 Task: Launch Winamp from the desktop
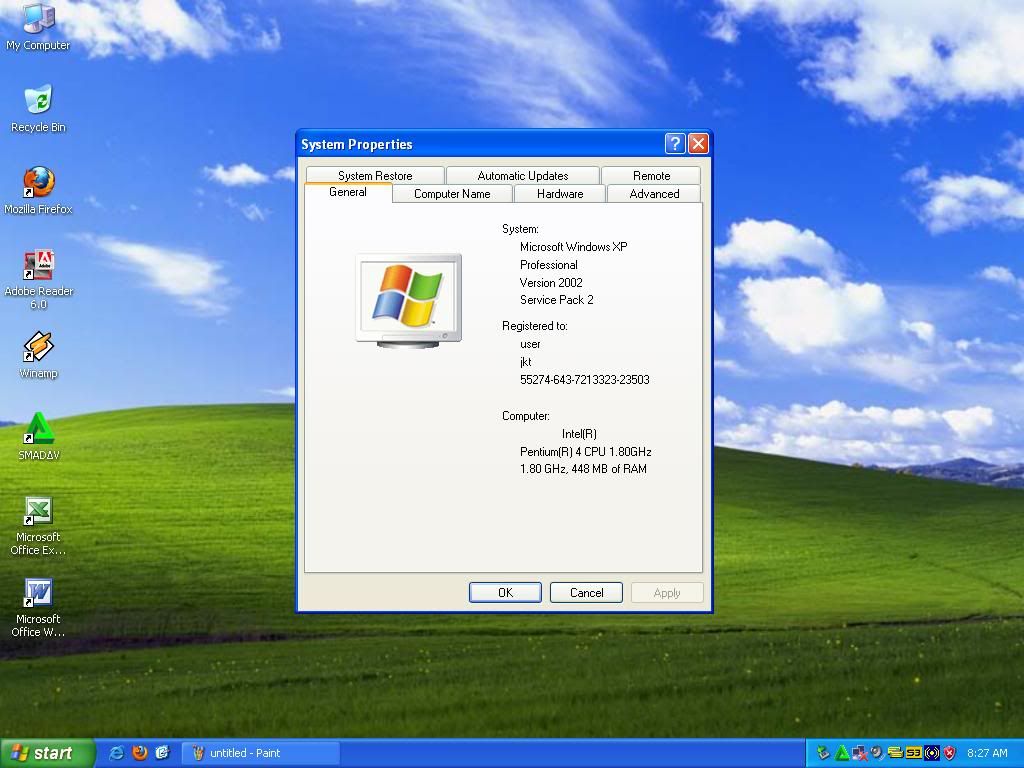point(38,355)
